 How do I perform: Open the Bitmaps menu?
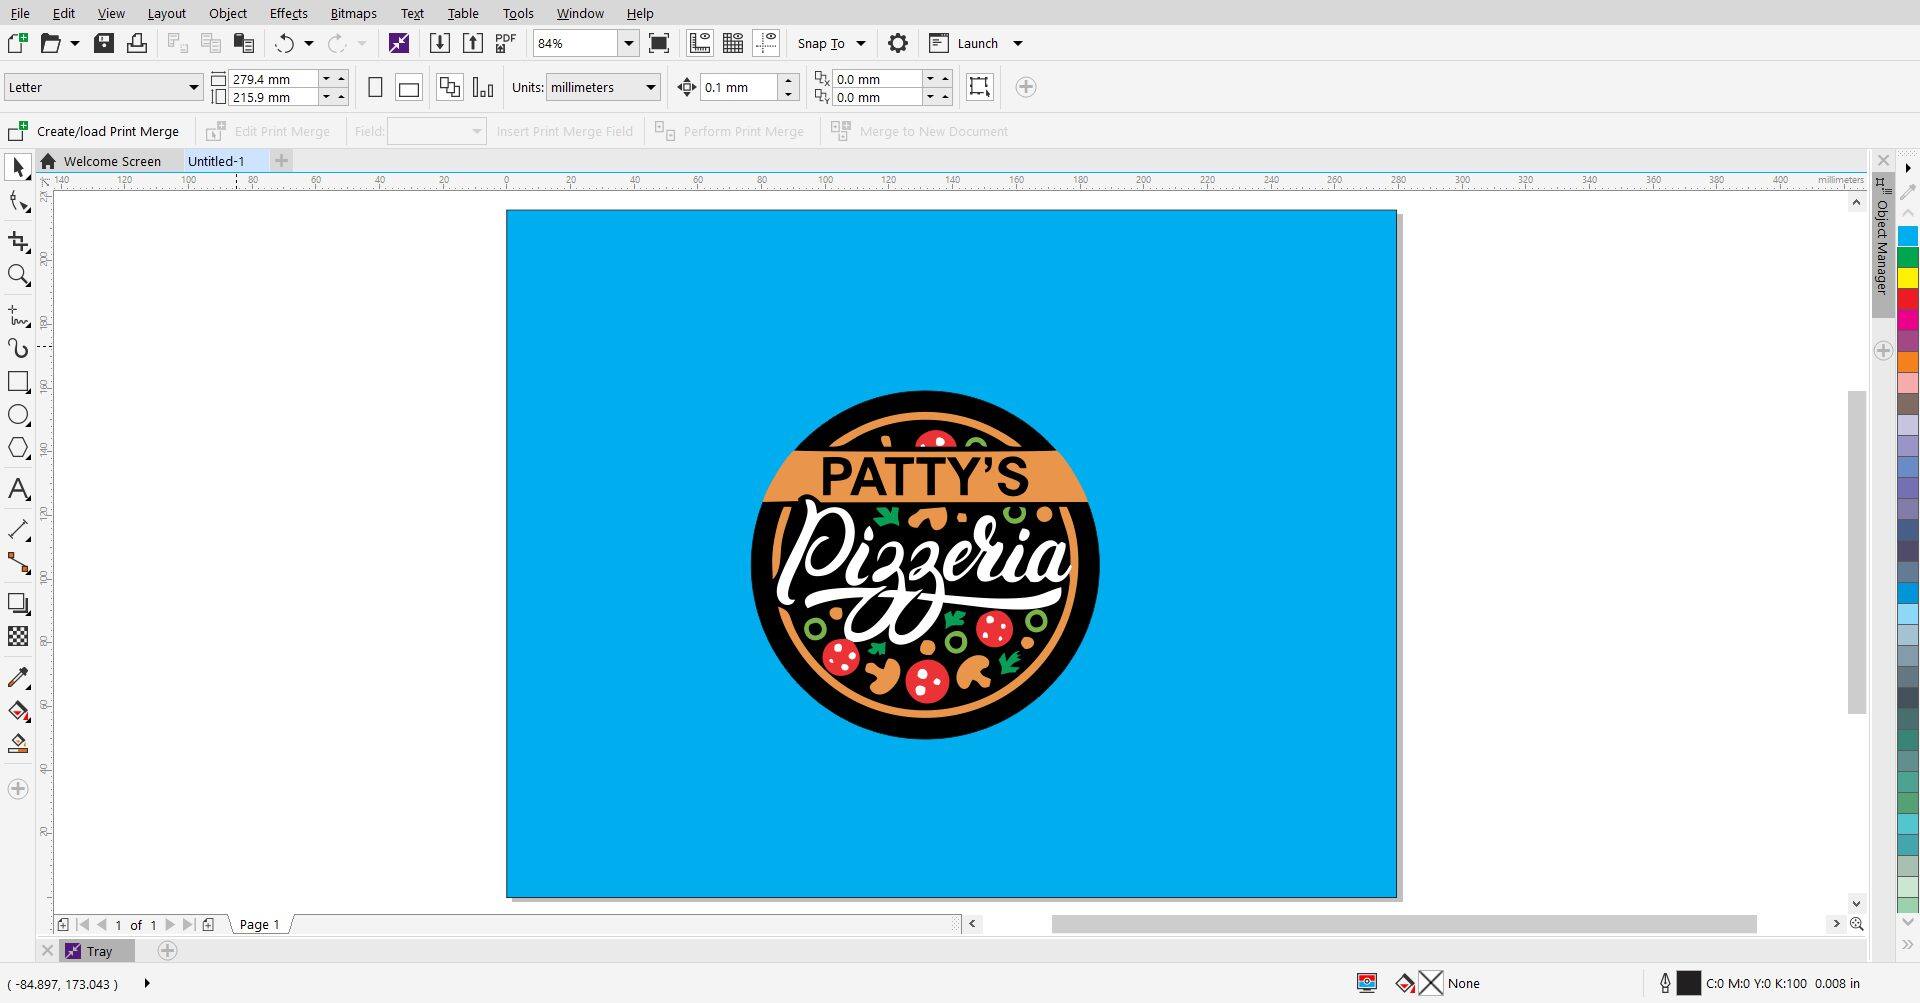(x=352, y=13)
